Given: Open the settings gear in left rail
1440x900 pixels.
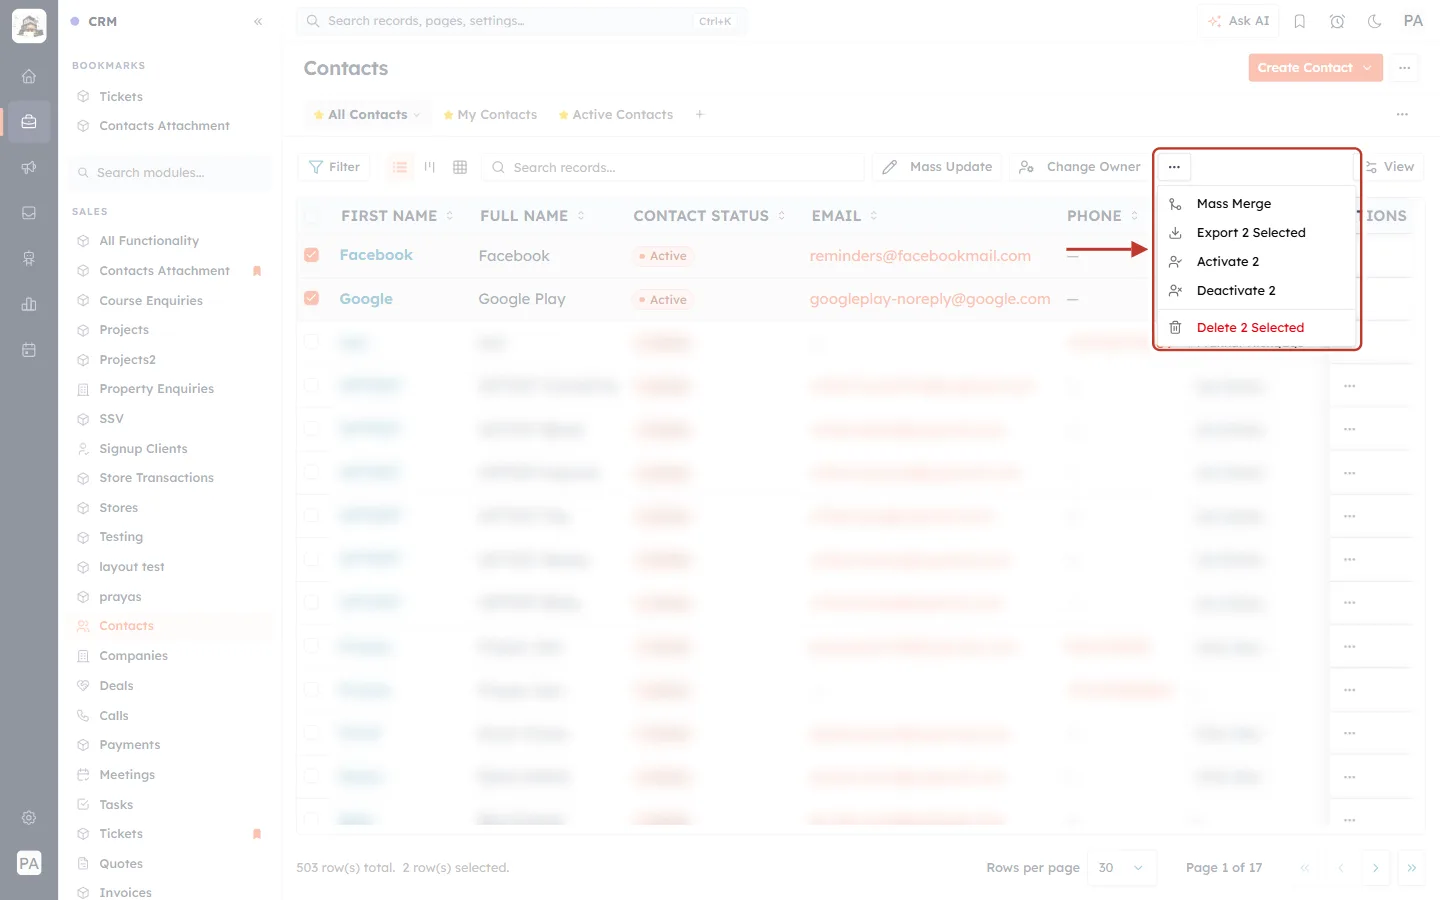Looking at the screenshot, I should pyautogui.click(x=29, y=818).
